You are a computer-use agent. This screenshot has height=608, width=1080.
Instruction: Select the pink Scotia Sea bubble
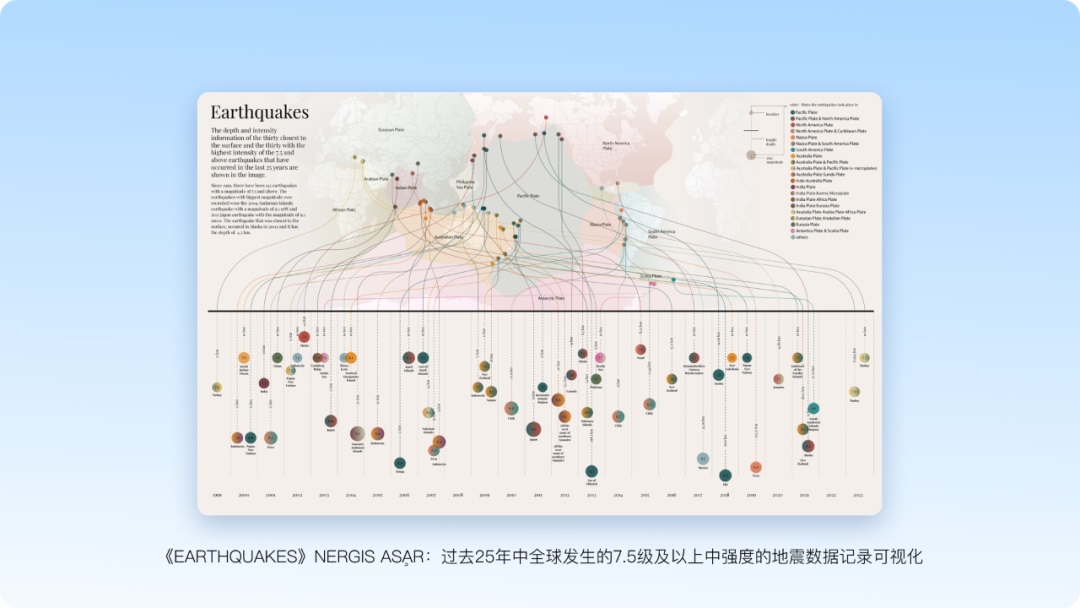pyautogui.click(x=600, y=357)
